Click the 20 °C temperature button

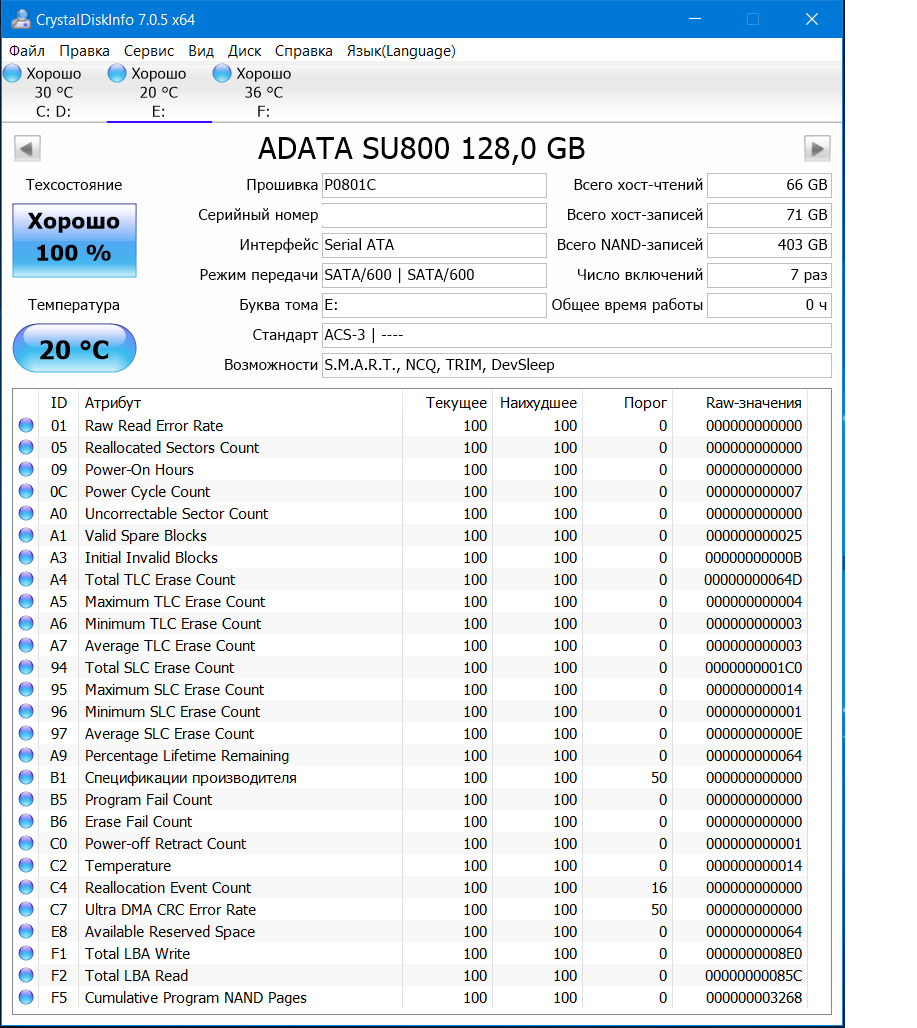coord(74,348)
